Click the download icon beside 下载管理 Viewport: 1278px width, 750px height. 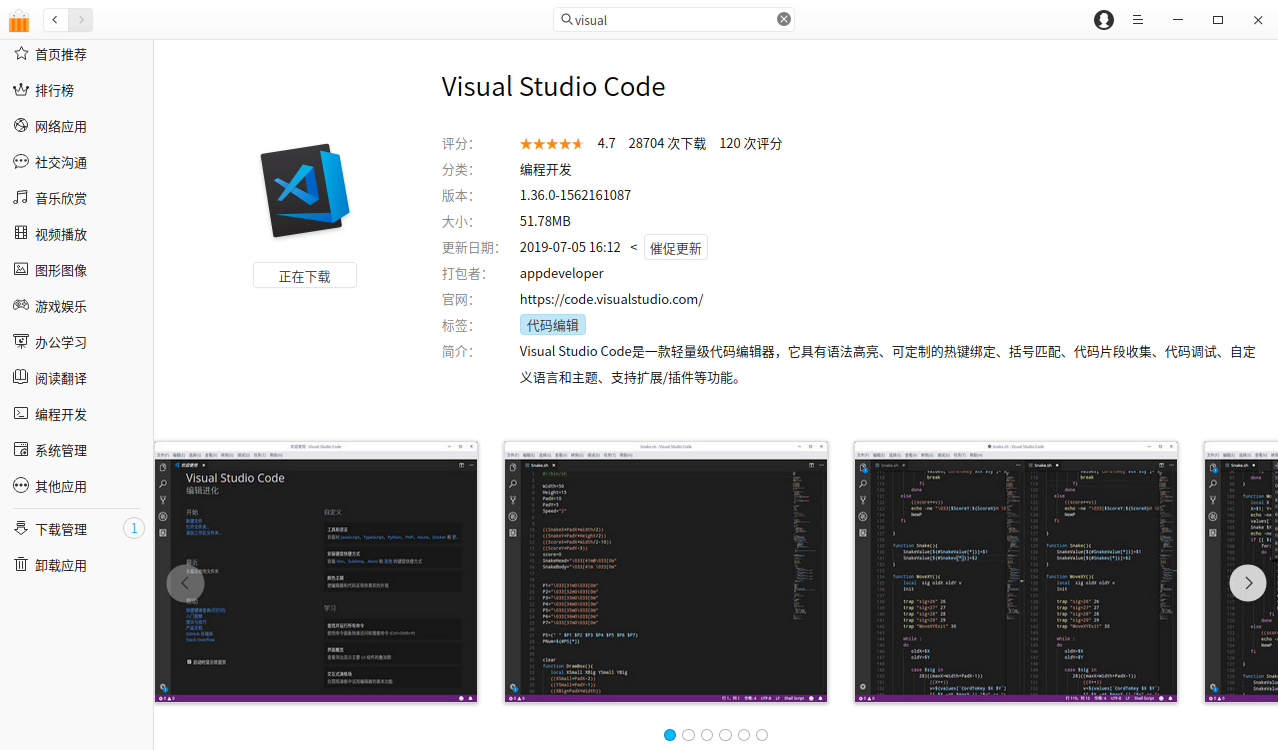21,529
